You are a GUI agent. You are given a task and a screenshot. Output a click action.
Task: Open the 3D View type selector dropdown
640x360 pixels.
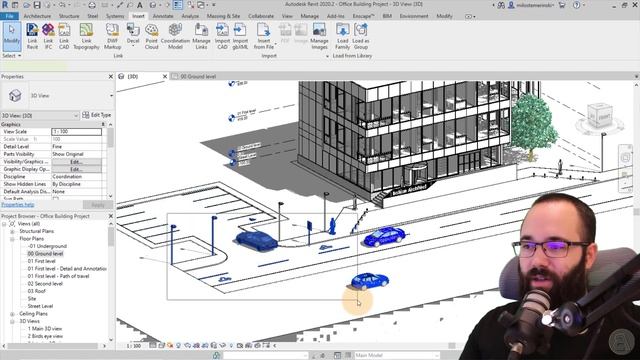coord(111,96)
